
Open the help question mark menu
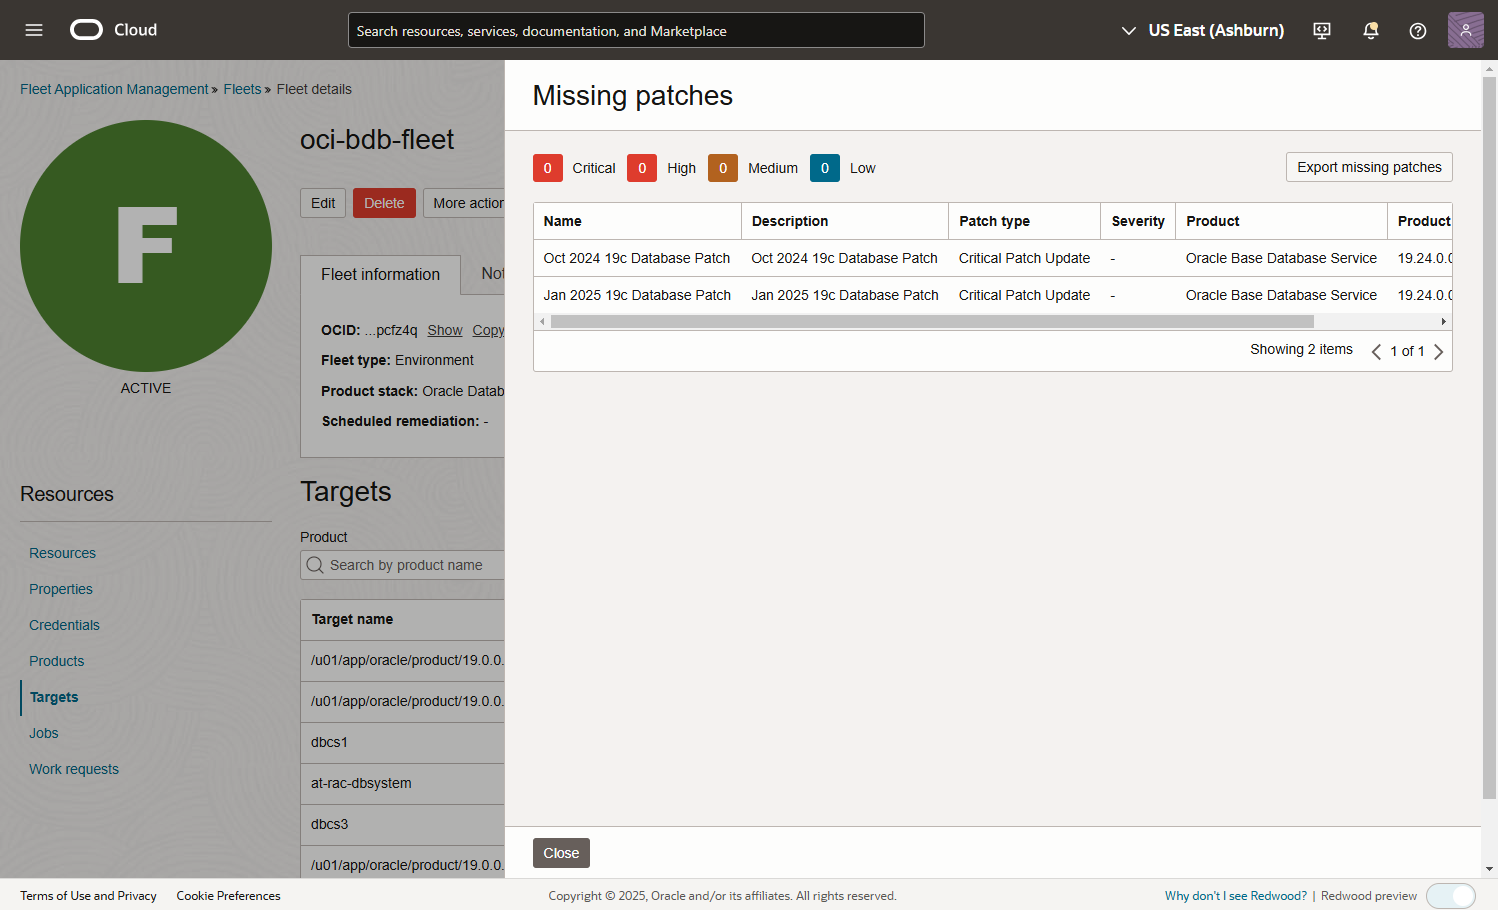[x=1418, y=30]
